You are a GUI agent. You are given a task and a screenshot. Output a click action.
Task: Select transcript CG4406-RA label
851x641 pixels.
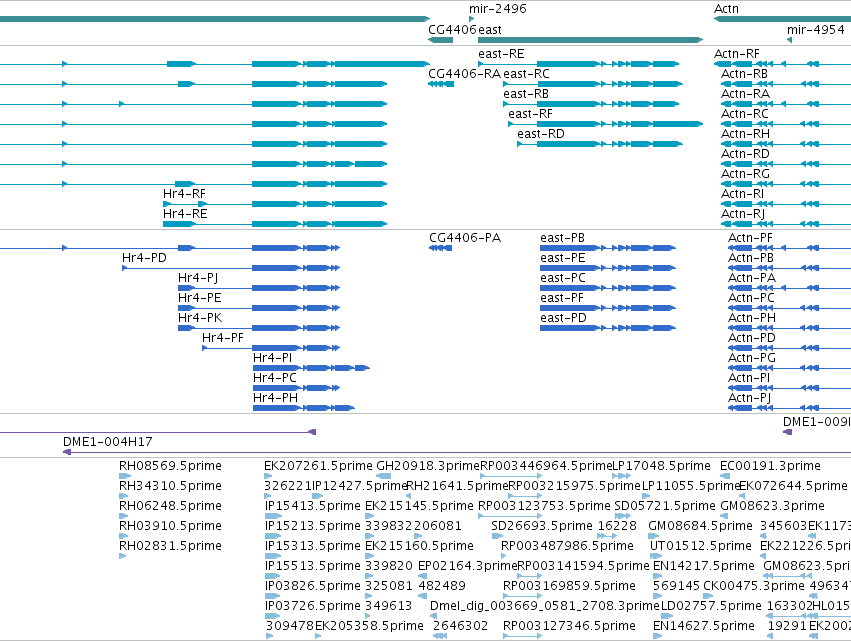[464, 74]
